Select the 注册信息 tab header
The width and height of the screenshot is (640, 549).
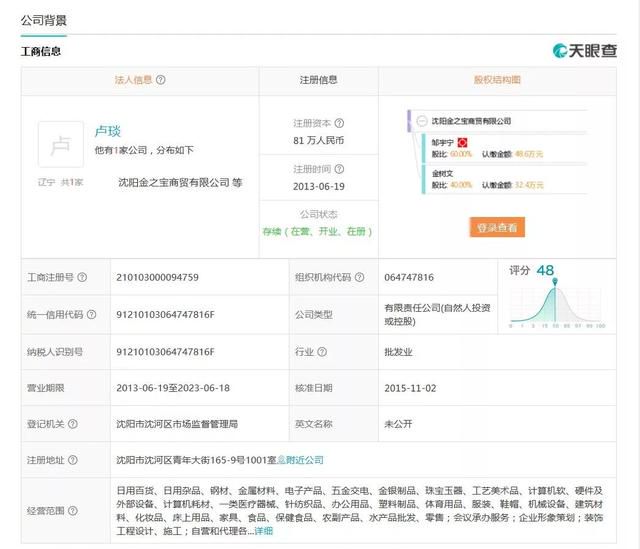click(x=318, y=80)
